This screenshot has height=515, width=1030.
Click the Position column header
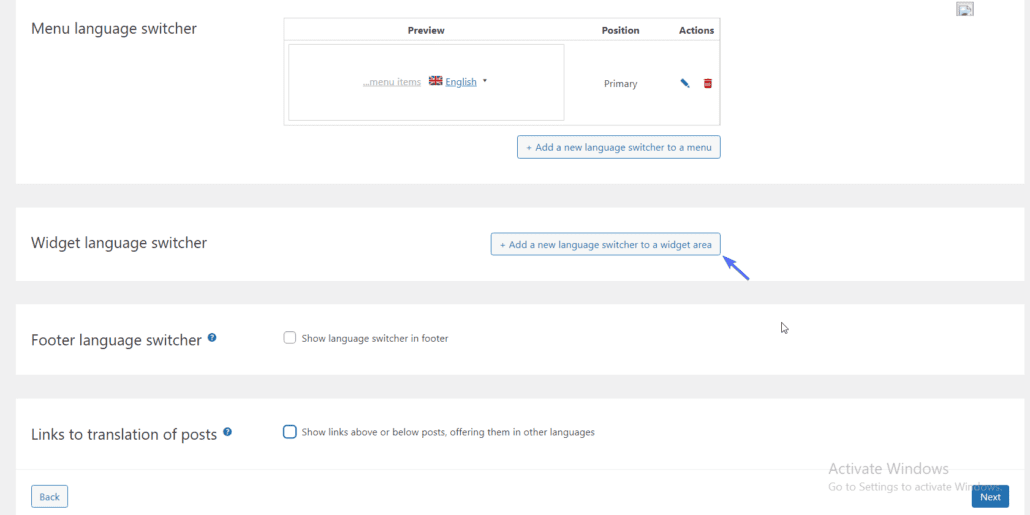pyautogui.click(x=620, y=30)
